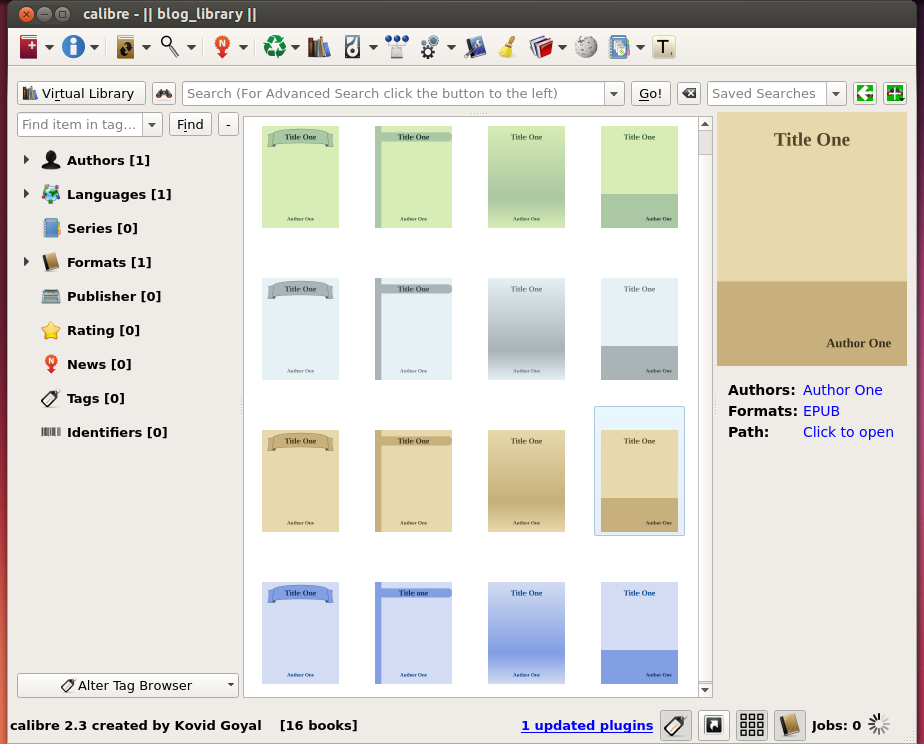Click the Wikipedia globe plugin icon
Screen dimensions: 924x744
click(x=586, y=47)
